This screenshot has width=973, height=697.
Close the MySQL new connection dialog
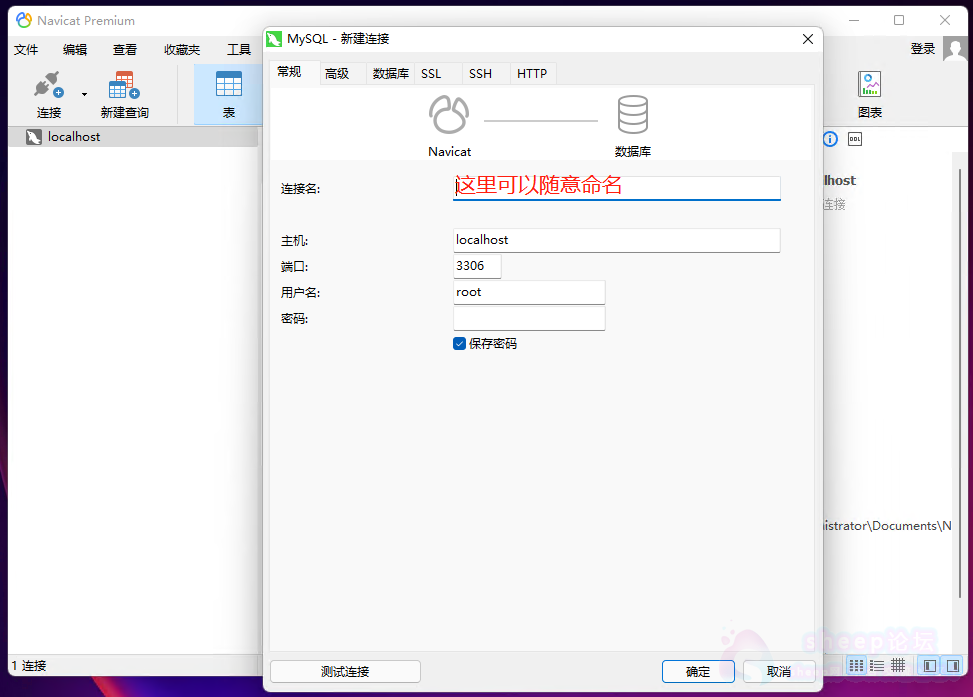(x=808, y=39)
